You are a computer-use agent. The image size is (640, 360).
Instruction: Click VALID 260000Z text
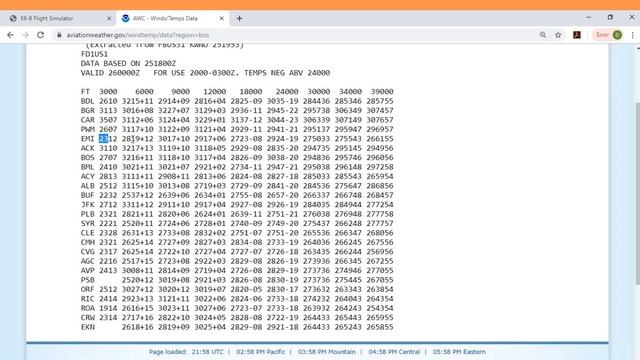[x=110, y=73]
